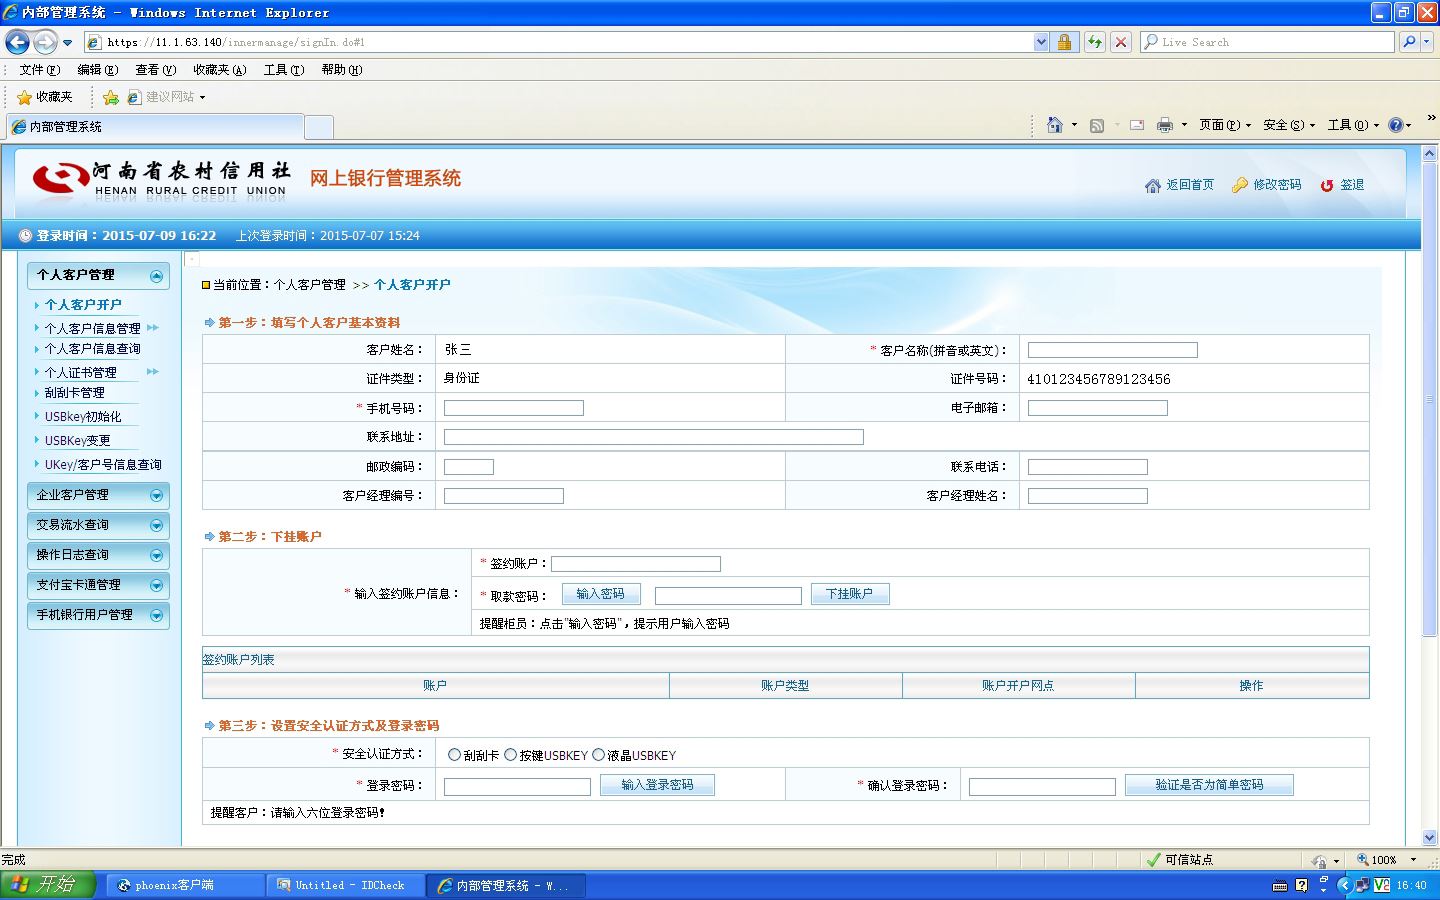
Task: Open the Help question-mark icon
Action: point(1396,125)
